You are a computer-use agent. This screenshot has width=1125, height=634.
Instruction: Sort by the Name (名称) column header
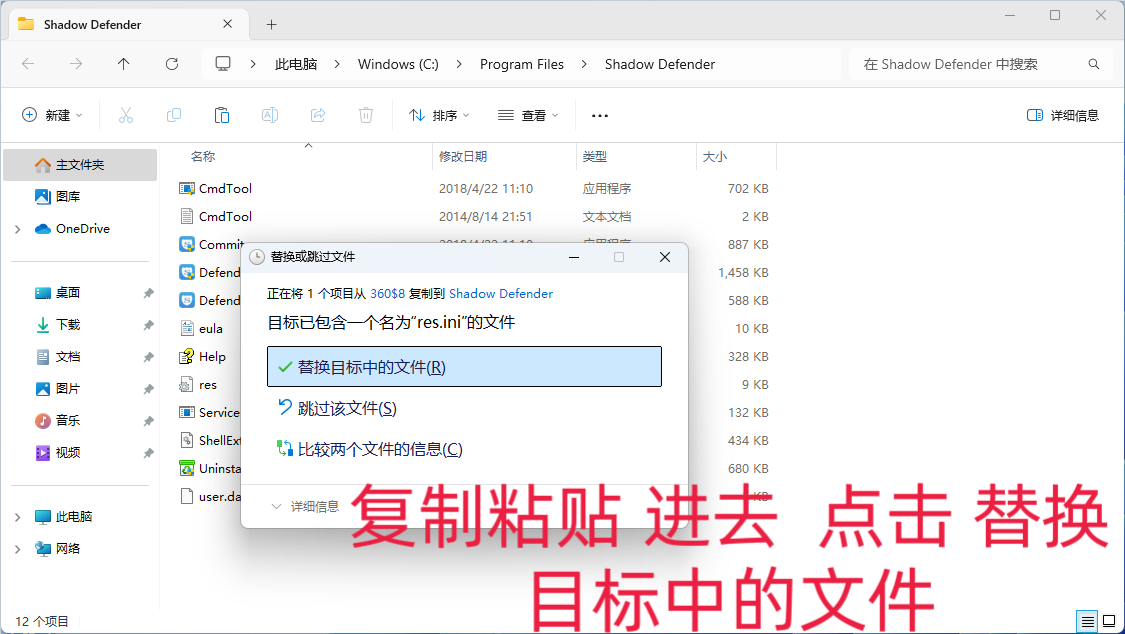203,156
